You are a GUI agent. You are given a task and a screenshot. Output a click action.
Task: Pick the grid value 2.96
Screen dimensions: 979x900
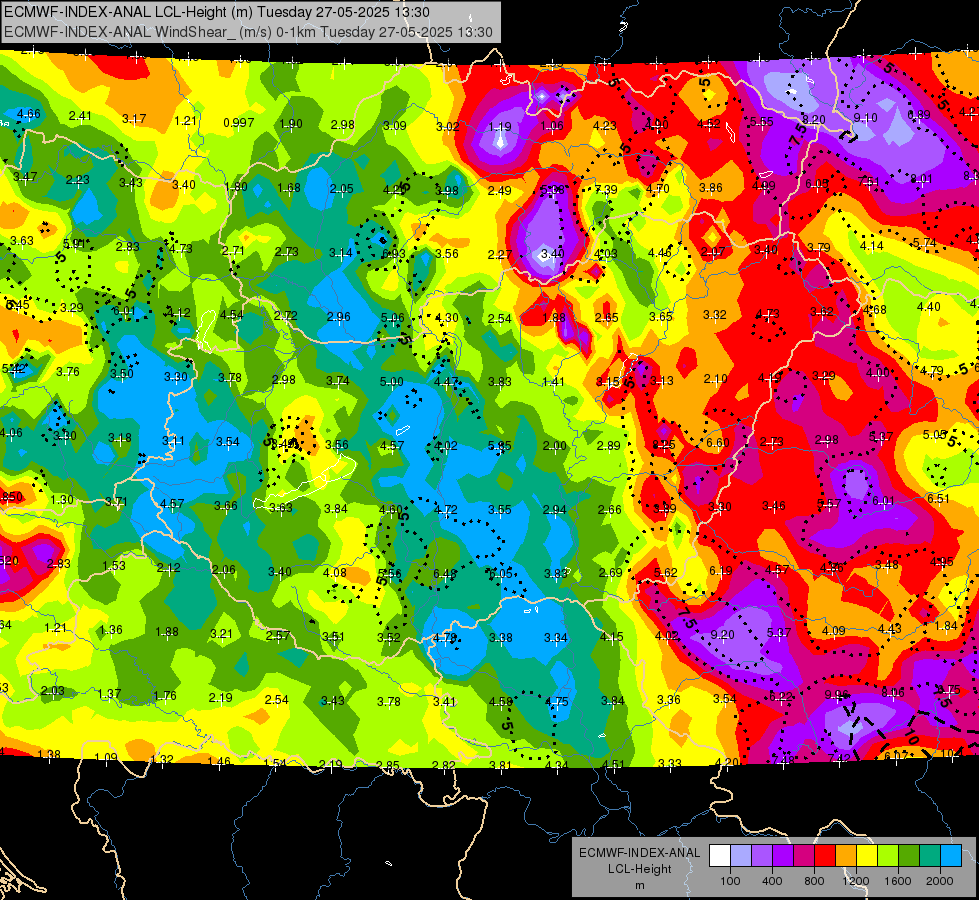coord(338,317)
